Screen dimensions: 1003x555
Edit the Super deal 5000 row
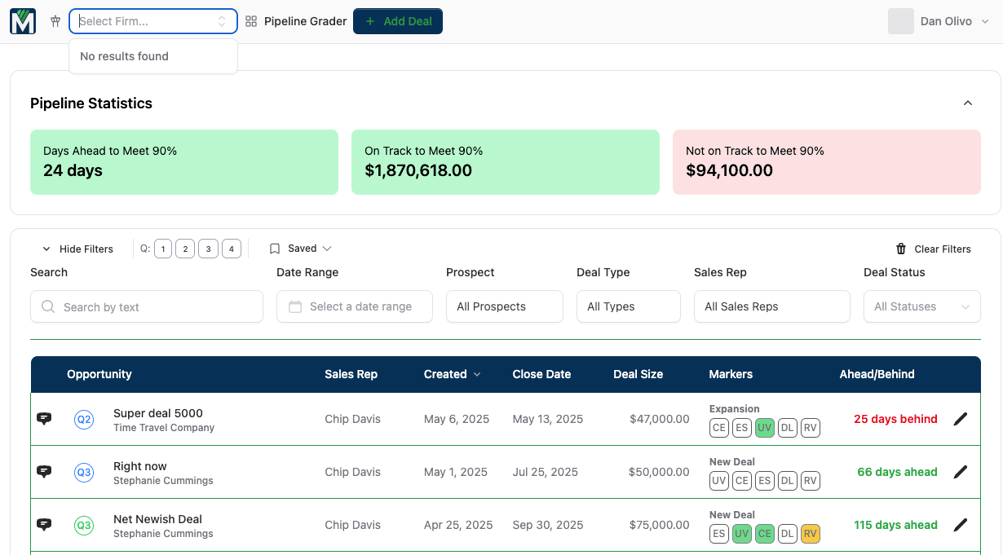(960, 419)
